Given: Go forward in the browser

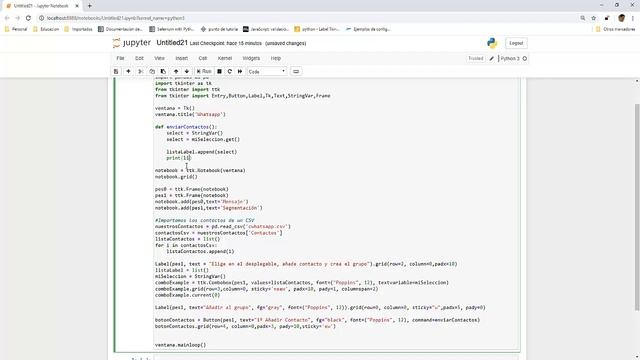Looking at the screenshot, I should coord(18,18).
